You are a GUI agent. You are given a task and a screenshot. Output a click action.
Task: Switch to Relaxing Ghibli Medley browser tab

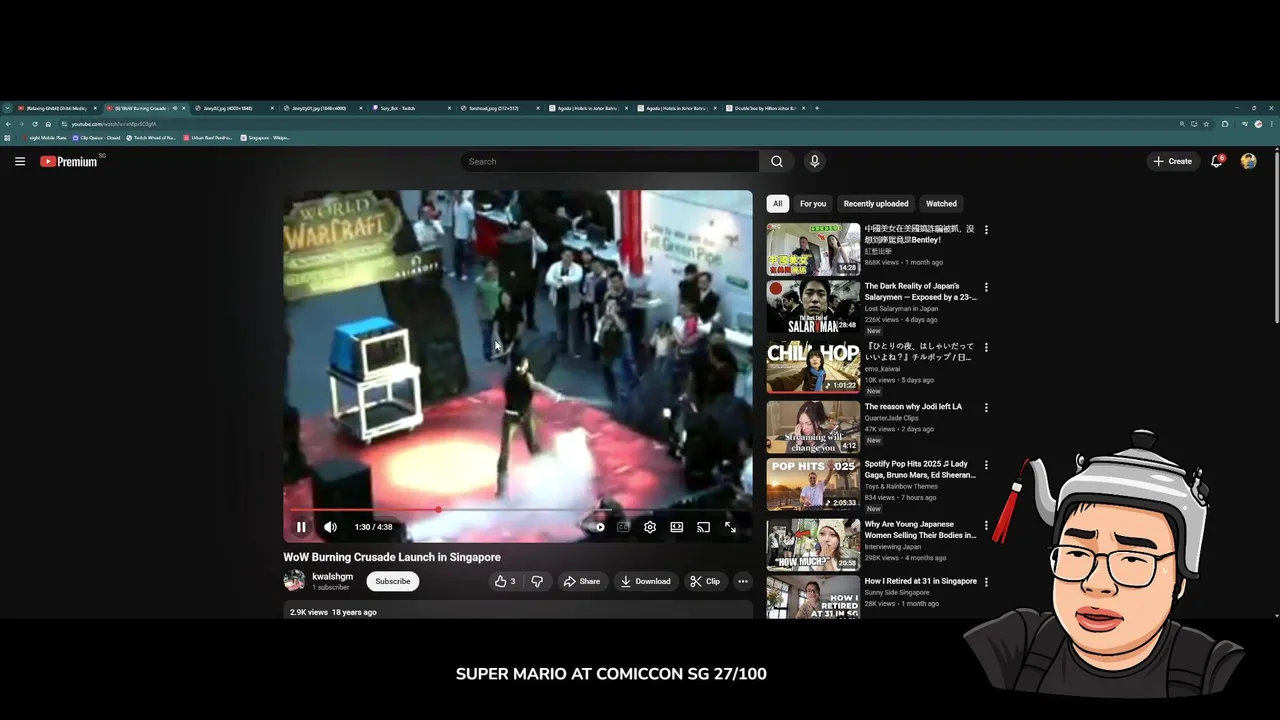[x=57, y=108]
